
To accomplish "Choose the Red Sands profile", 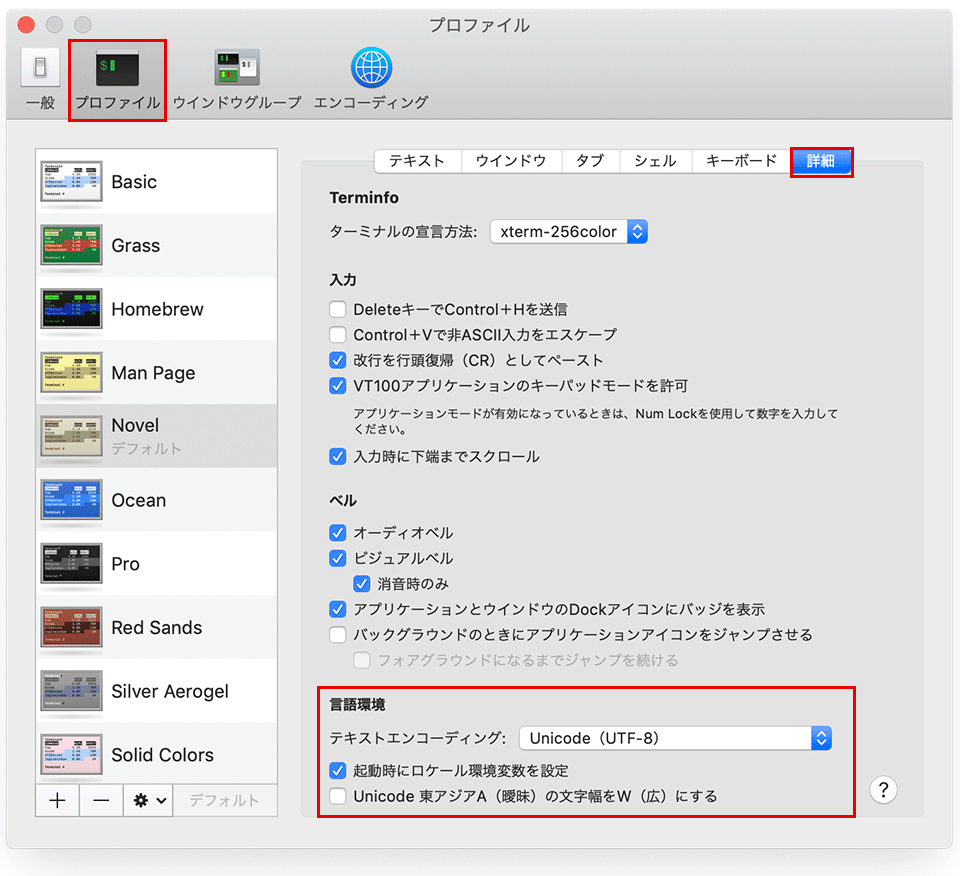I will [x=156, y=627].
